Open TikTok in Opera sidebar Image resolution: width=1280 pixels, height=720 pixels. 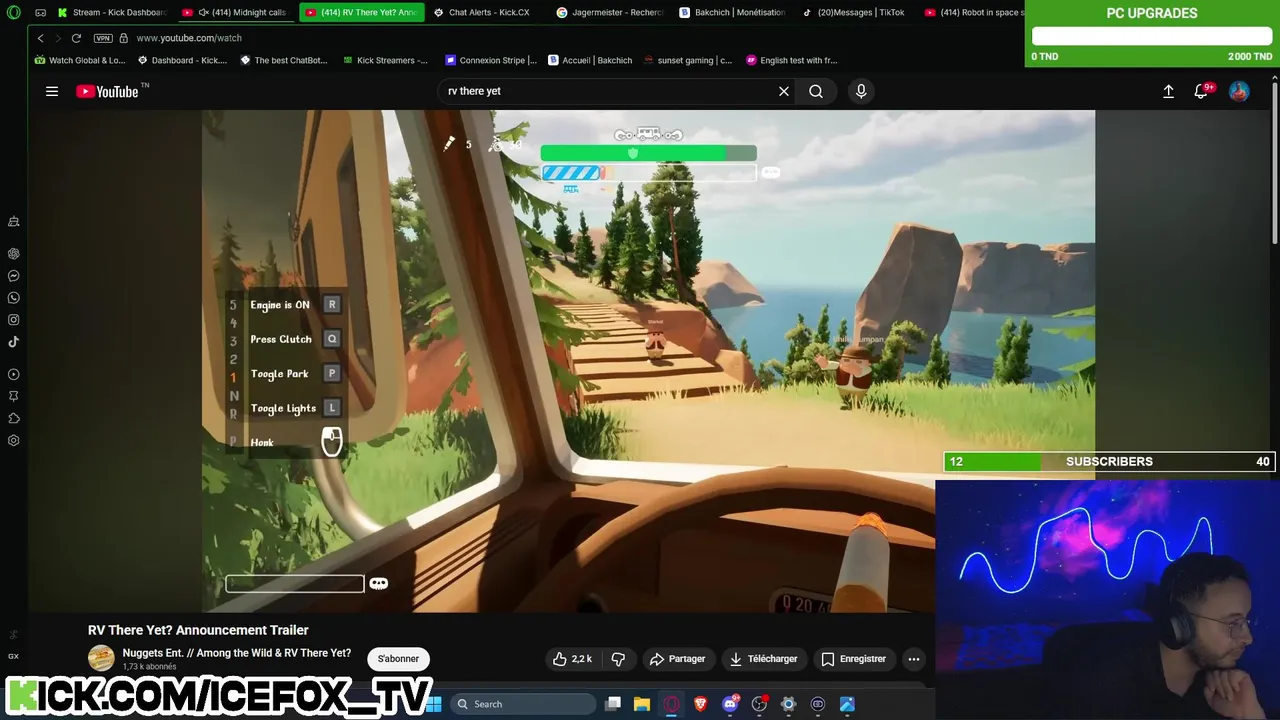tap(13, 342)
